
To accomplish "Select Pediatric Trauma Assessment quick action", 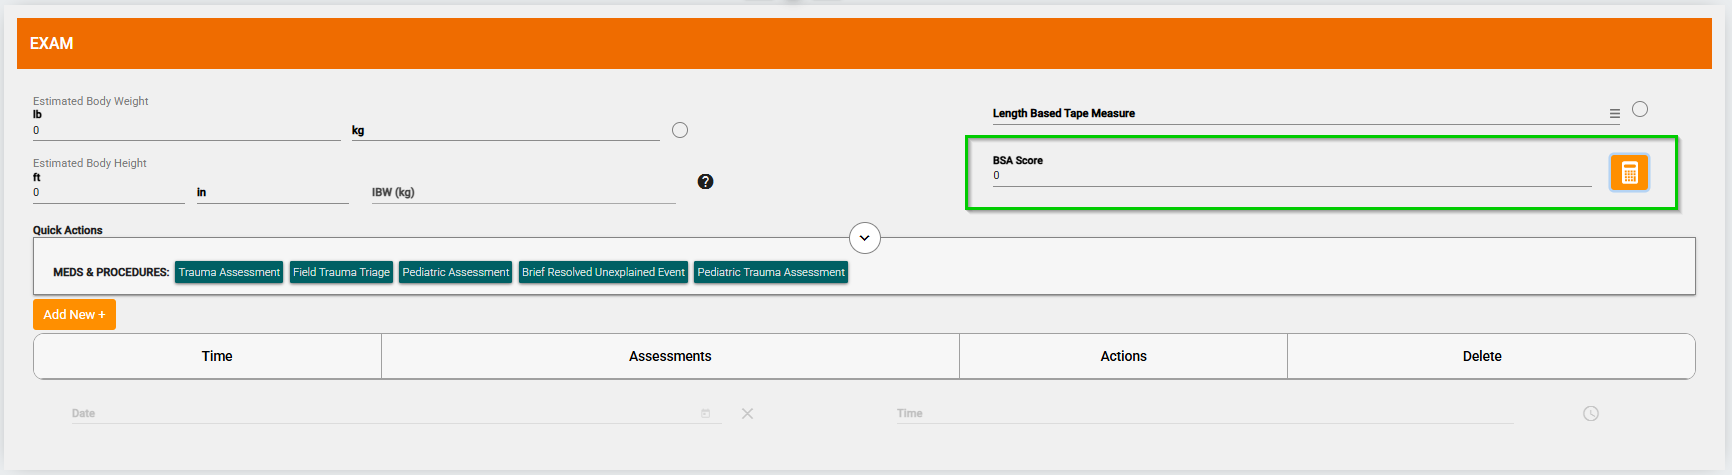I will (771, 272).
